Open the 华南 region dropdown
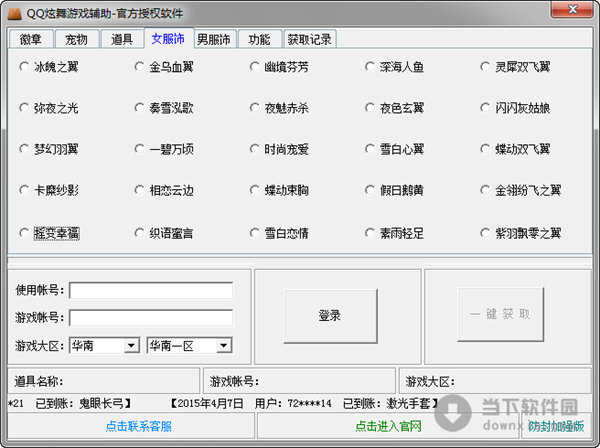The height and width of the screenshot is (448, 600). (x=104, y=345)
